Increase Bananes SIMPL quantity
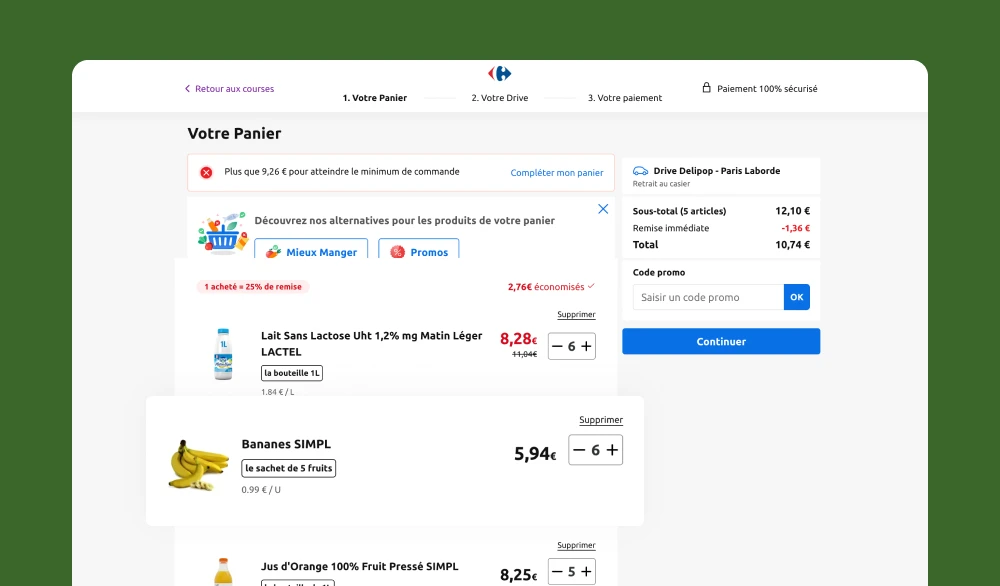Viewport: 1000px width, 586px height. coord(612,450)
